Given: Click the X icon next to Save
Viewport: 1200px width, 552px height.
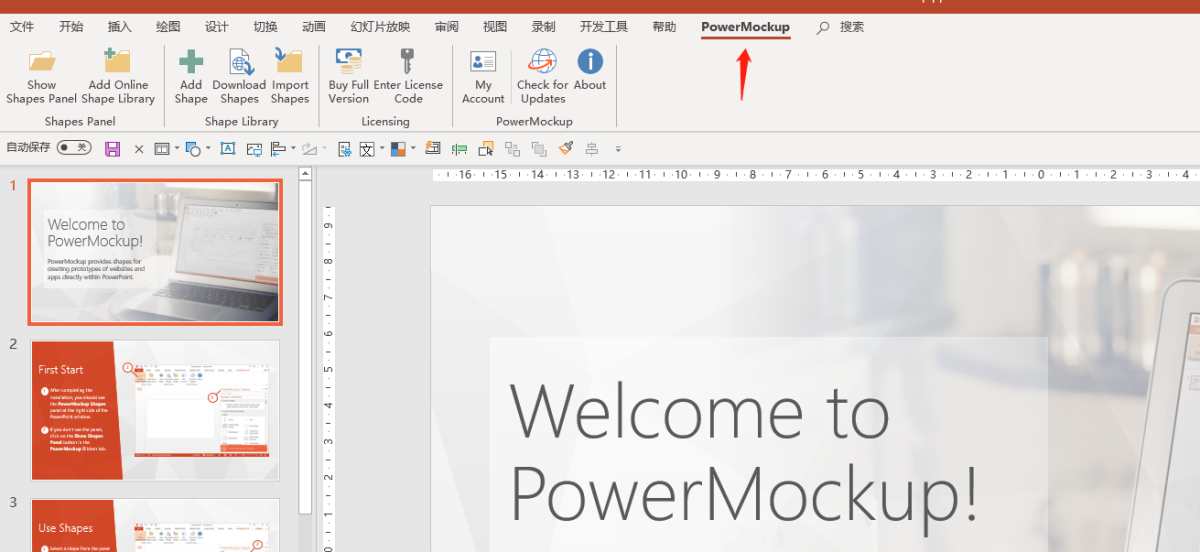Looking at the screenshot, I should click(139, 149).
